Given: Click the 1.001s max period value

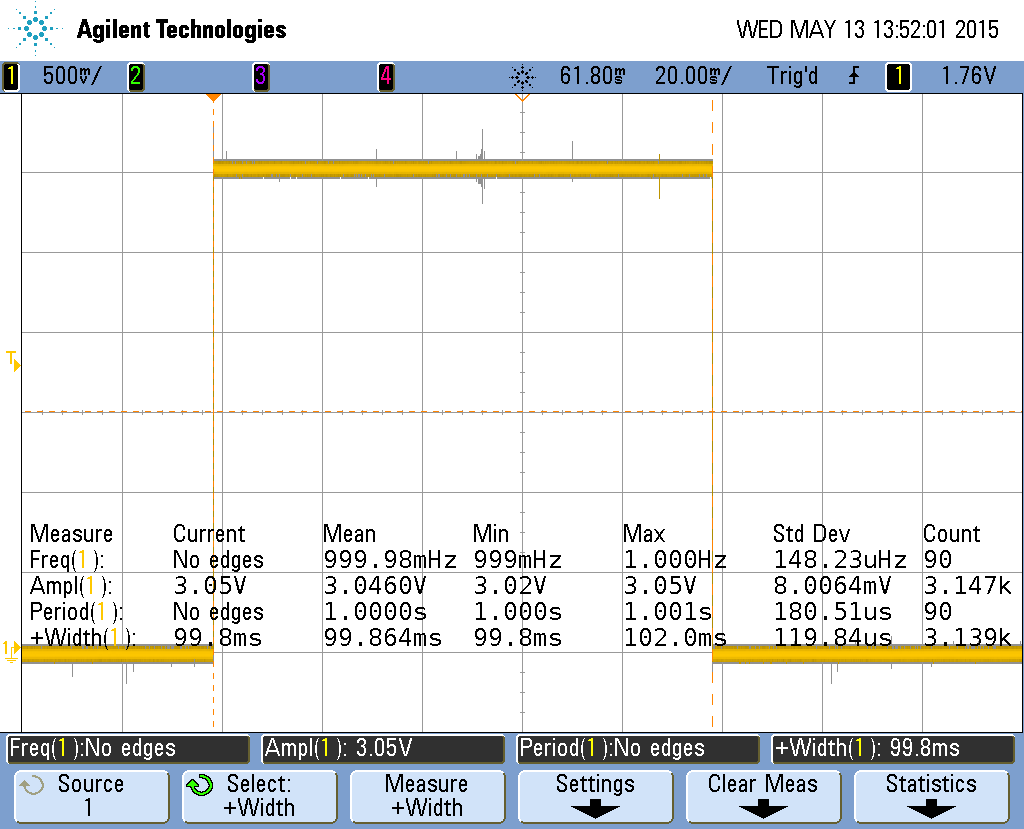Looking at the screenshot, I should tap(667, 612).
